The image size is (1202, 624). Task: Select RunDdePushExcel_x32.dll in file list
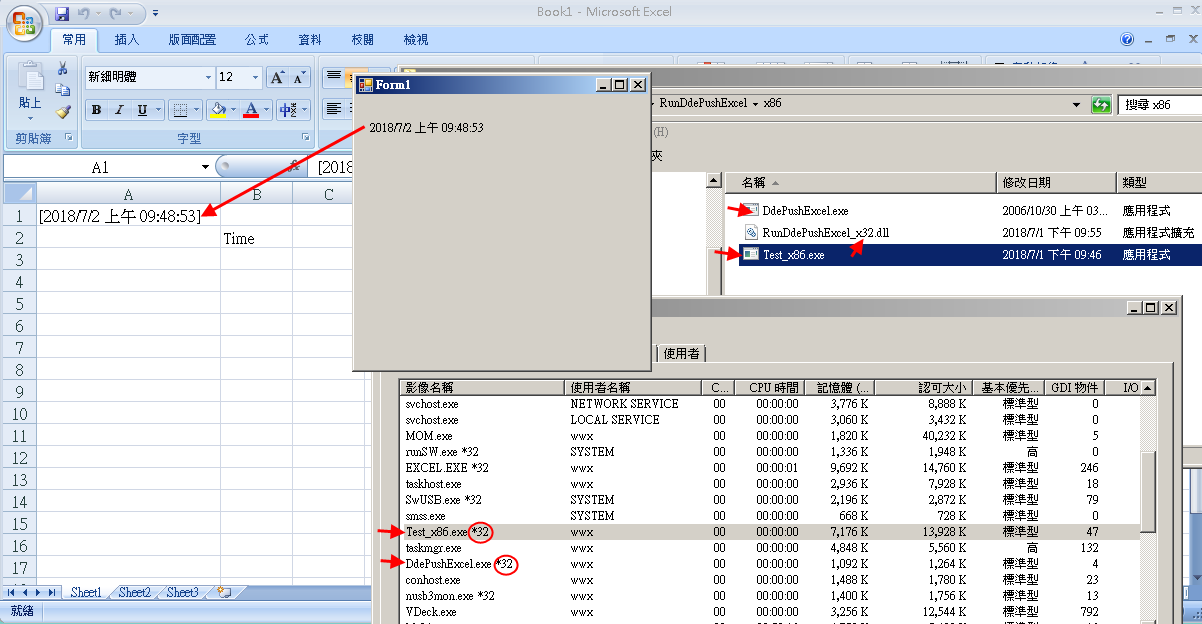(825, 233)
